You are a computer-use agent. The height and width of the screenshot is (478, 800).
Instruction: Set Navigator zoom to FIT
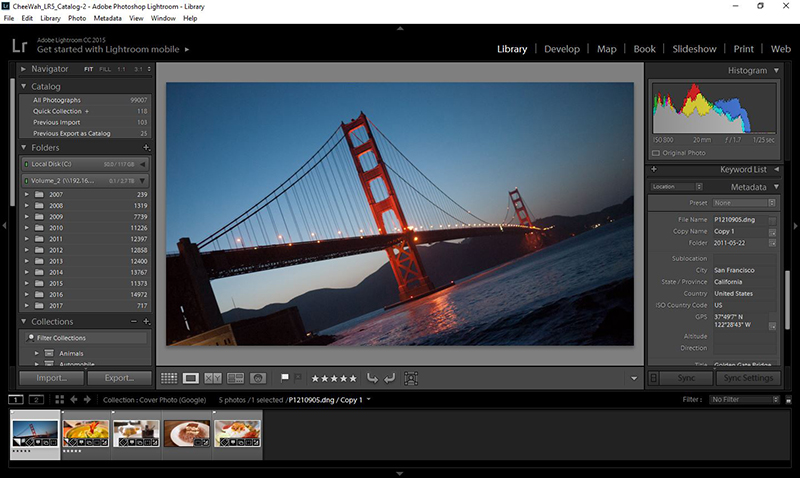pyautogui.click(x=88, y=69)
